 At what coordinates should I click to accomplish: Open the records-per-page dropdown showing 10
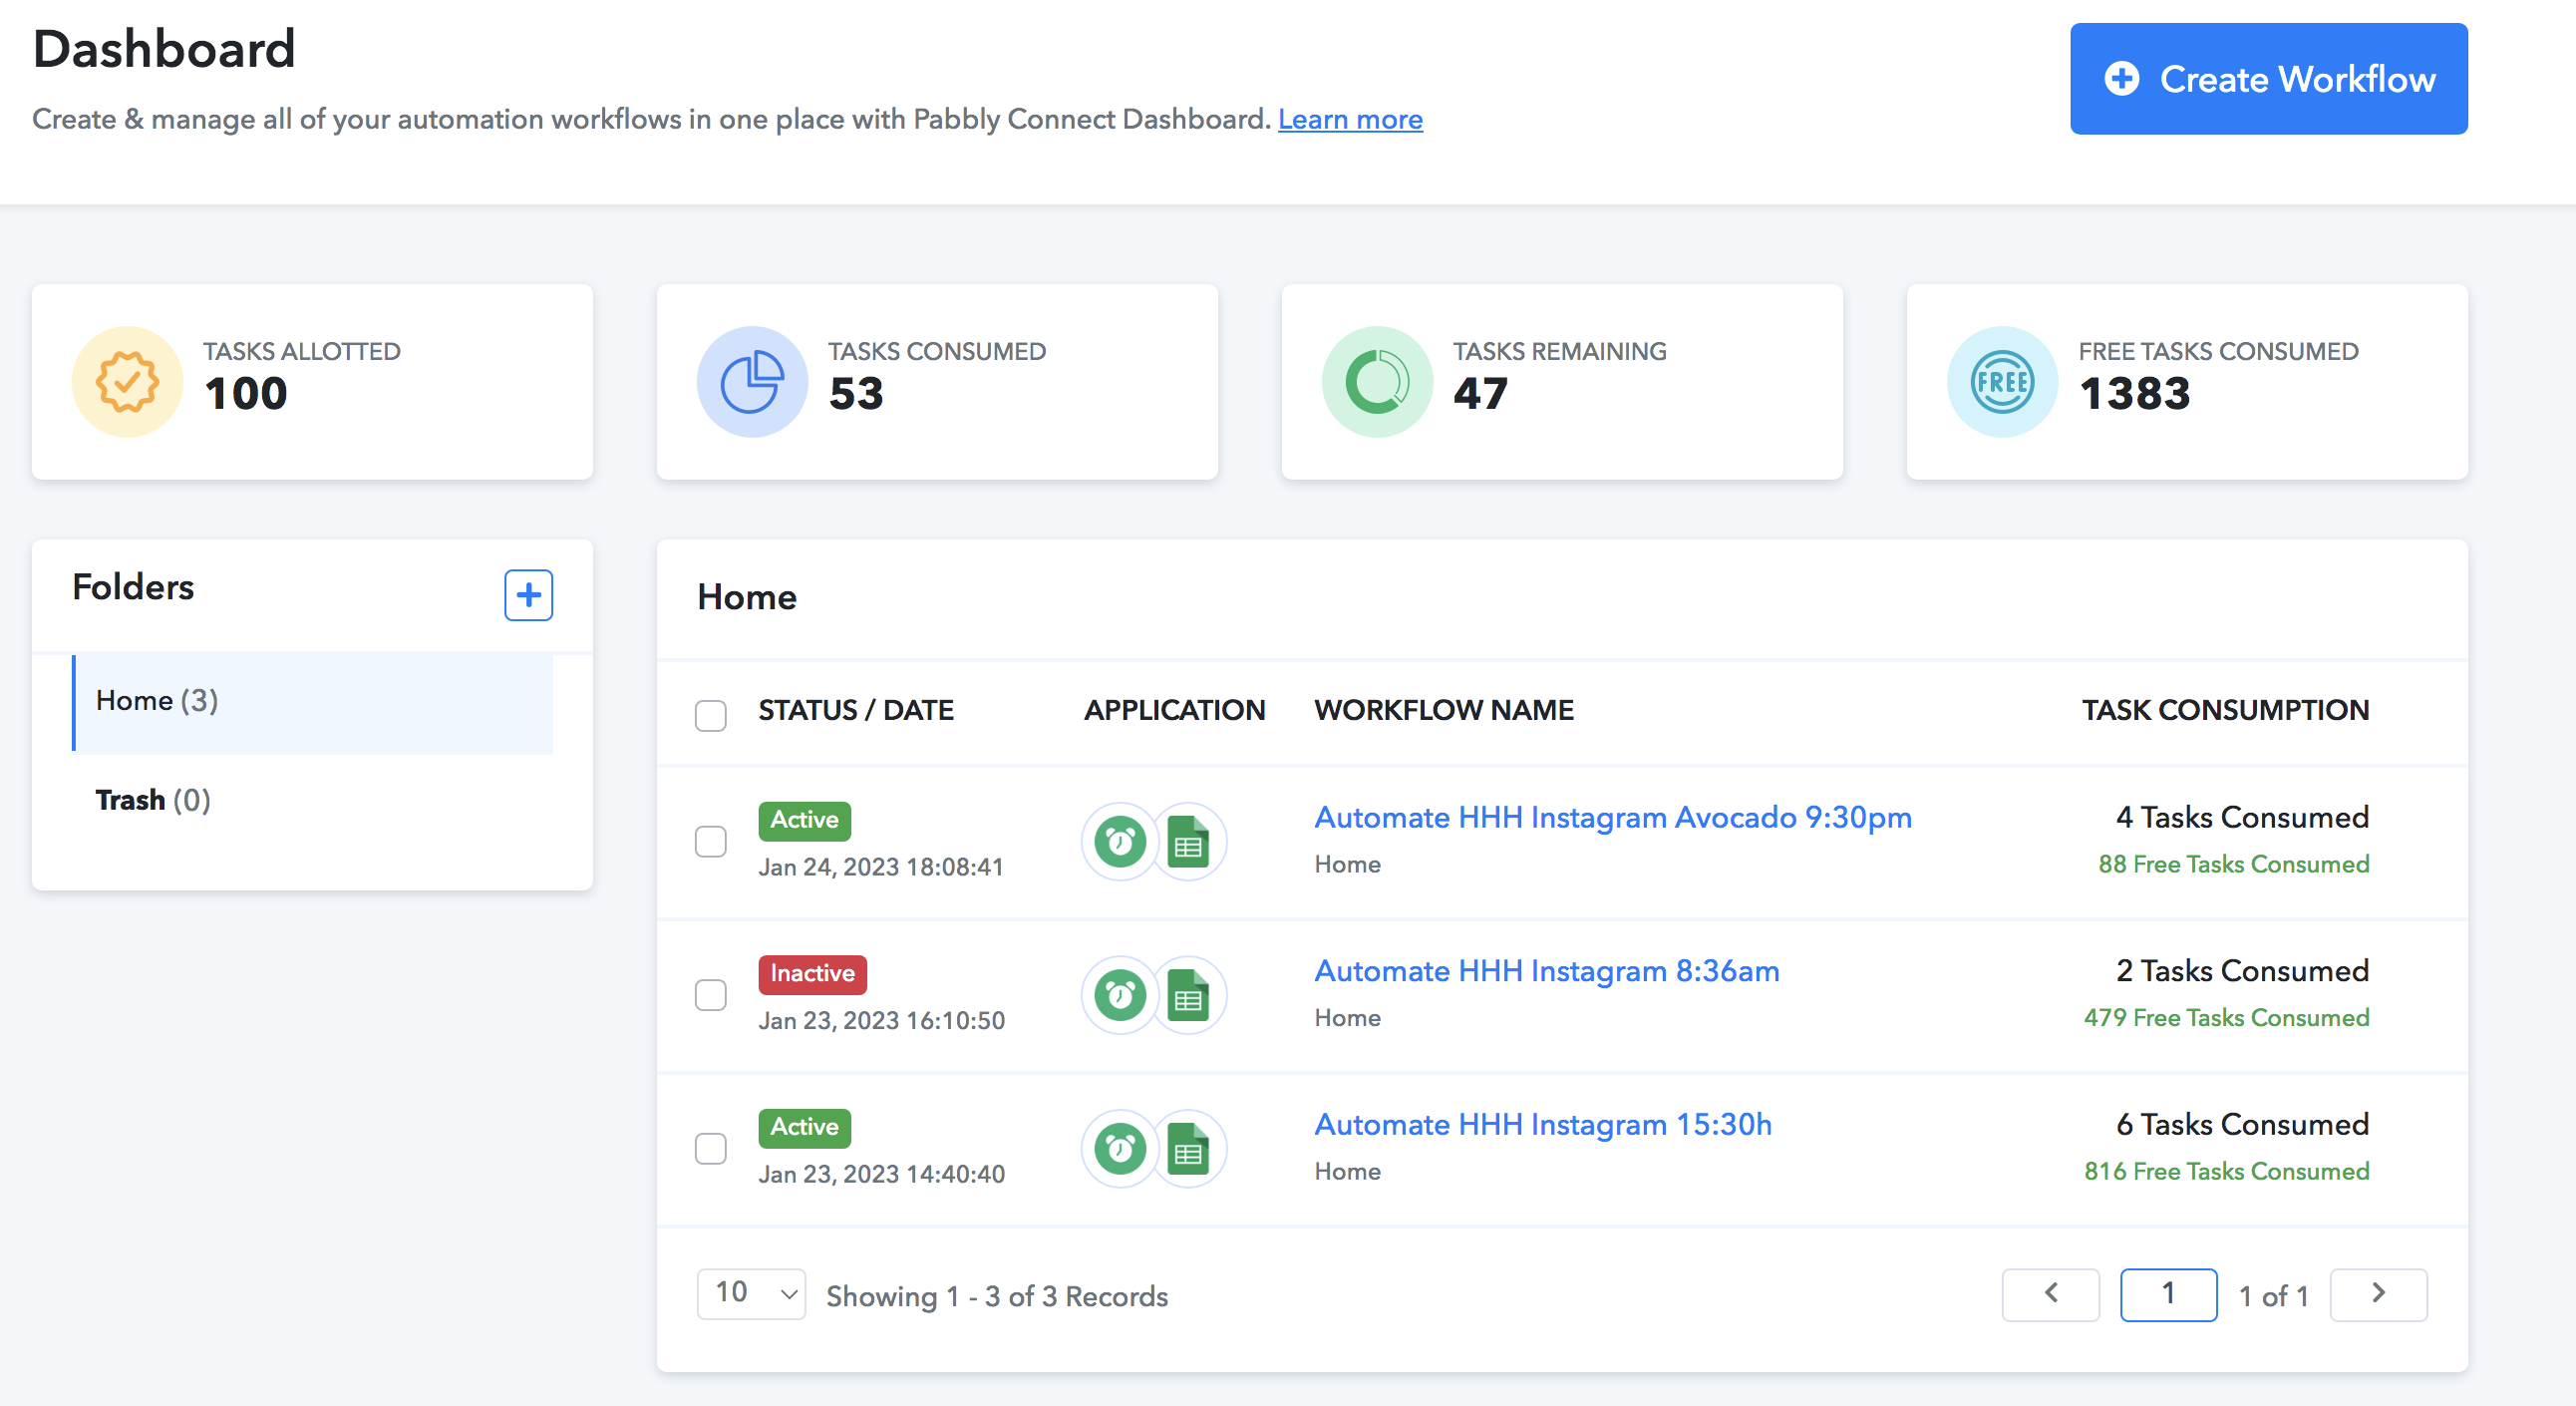coord(751,1295)
